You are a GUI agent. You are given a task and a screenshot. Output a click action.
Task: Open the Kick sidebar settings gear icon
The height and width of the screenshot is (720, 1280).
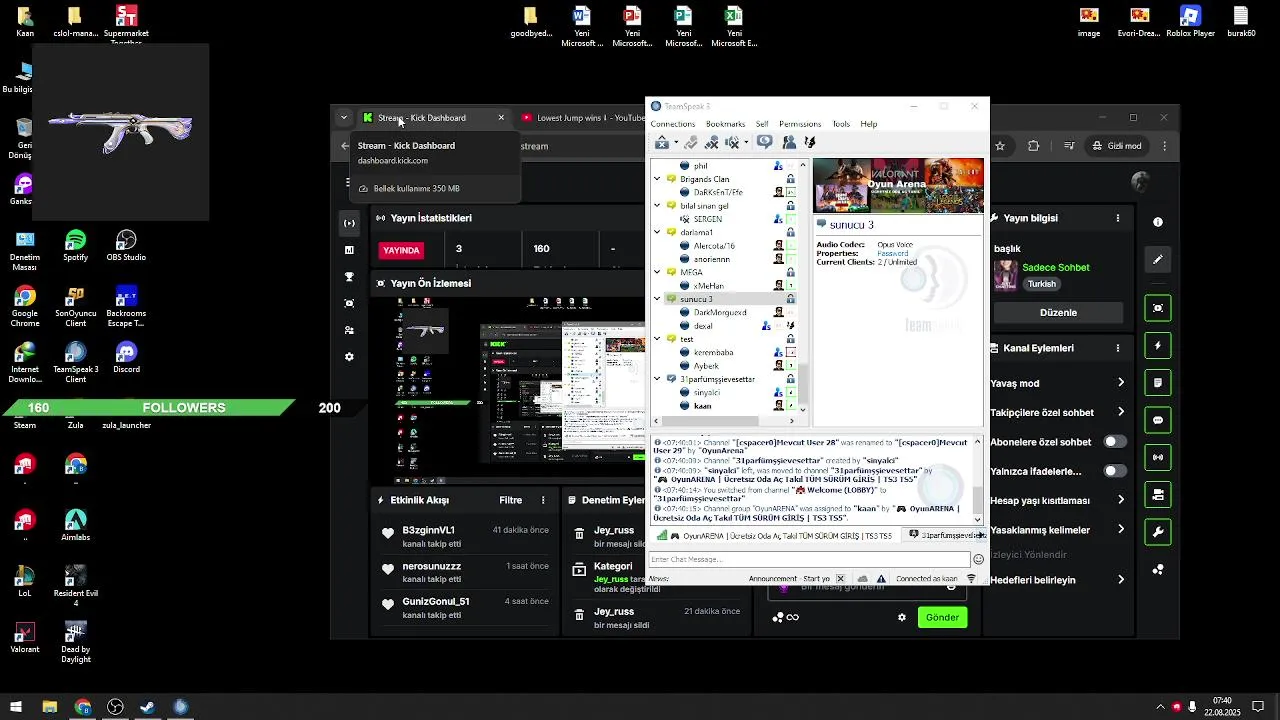point(349,357)
